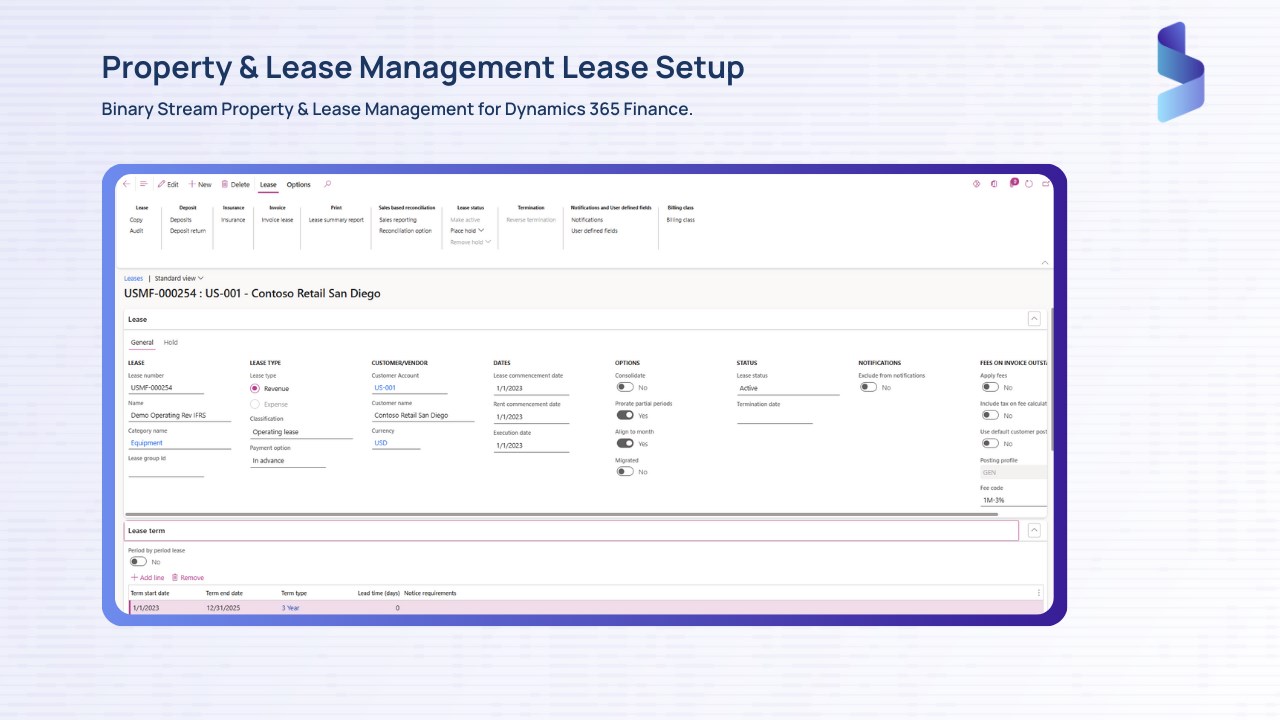
Task: Click the Fee code field 1M-3%
Action: (x=1013, y=500)
